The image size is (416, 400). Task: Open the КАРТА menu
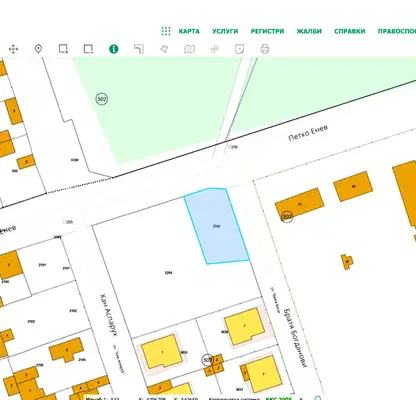189,31
